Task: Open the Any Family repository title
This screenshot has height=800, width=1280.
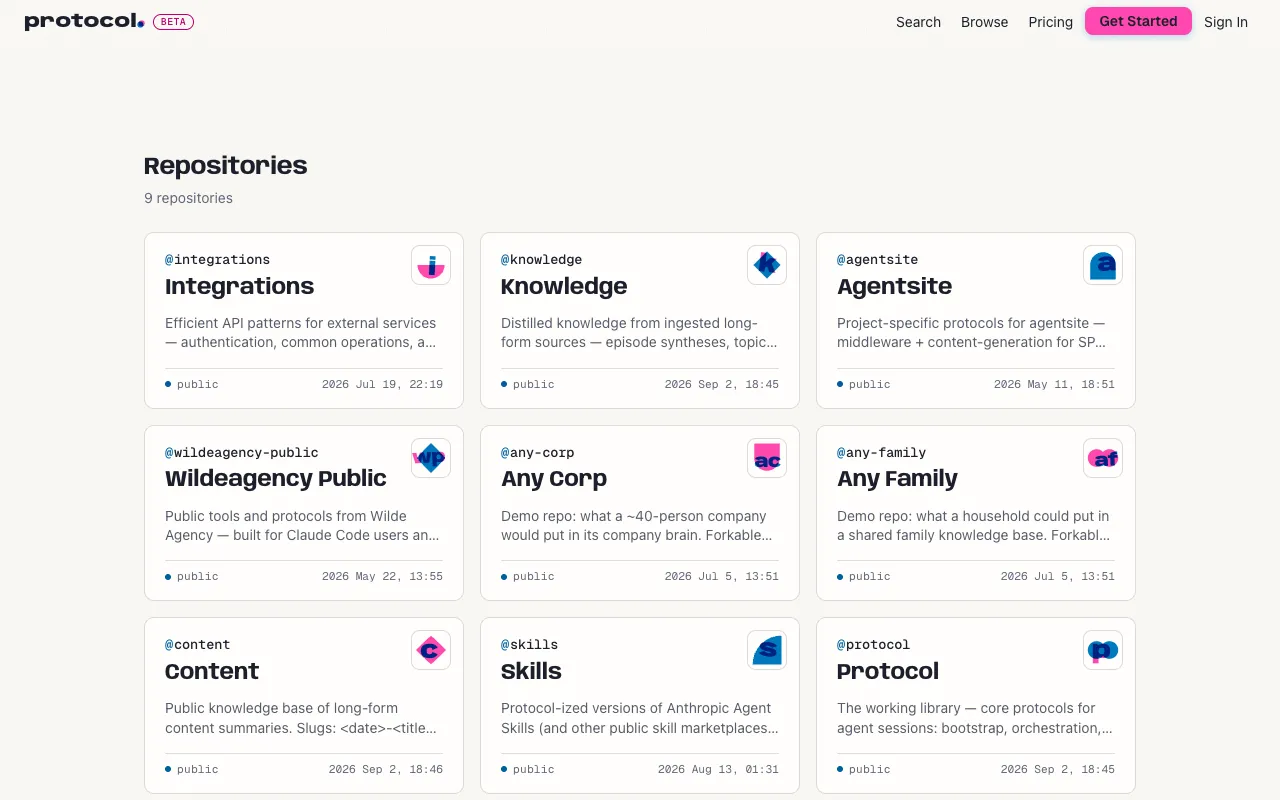Action: (x=897, y=478)
